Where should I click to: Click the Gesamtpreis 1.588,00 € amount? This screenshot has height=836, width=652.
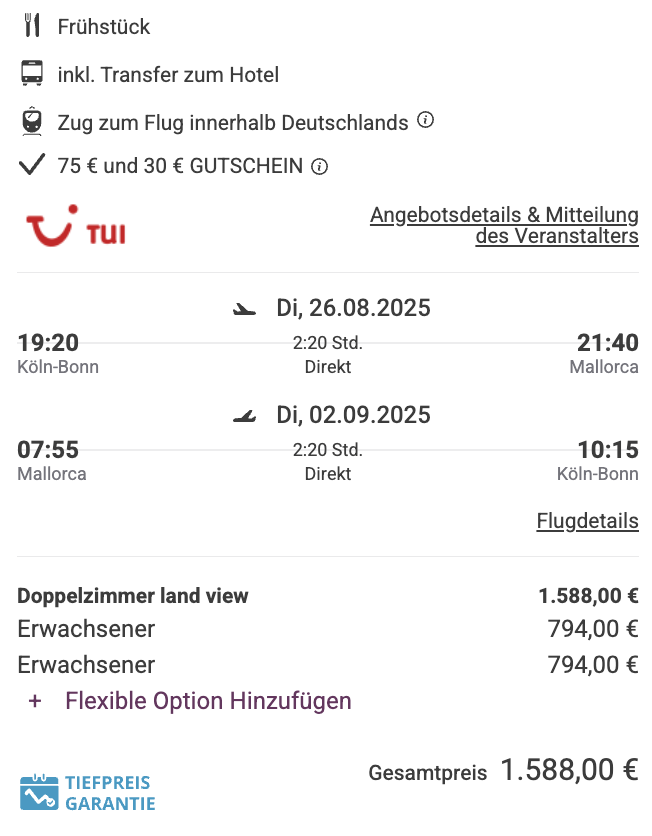(569, 770)
